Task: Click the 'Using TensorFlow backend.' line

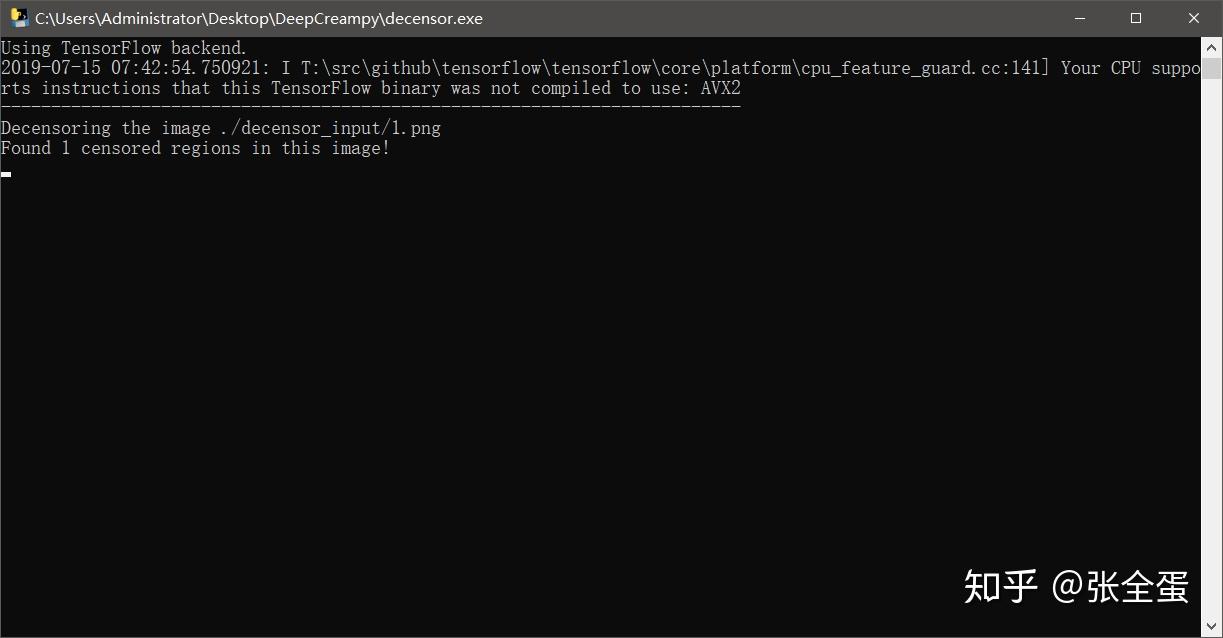Action: (x=124, y=48)
